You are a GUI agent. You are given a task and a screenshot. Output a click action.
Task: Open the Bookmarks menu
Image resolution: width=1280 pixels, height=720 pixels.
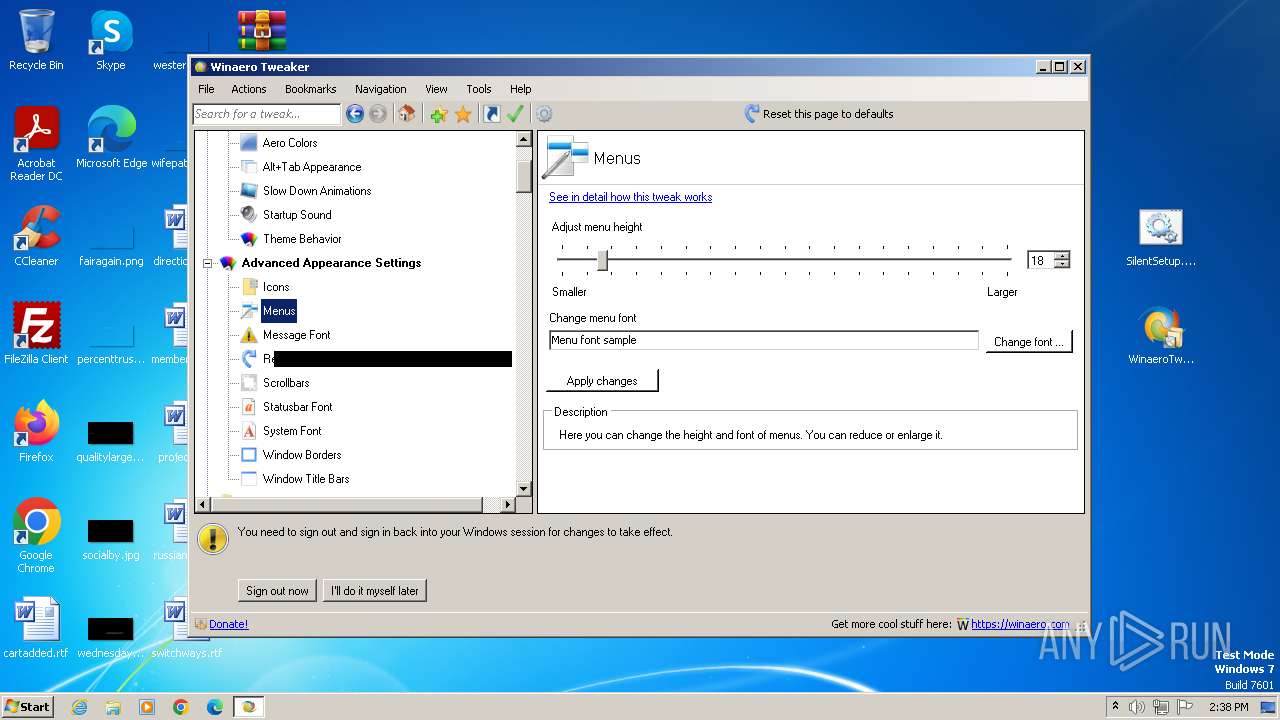[x=310, y=89]
